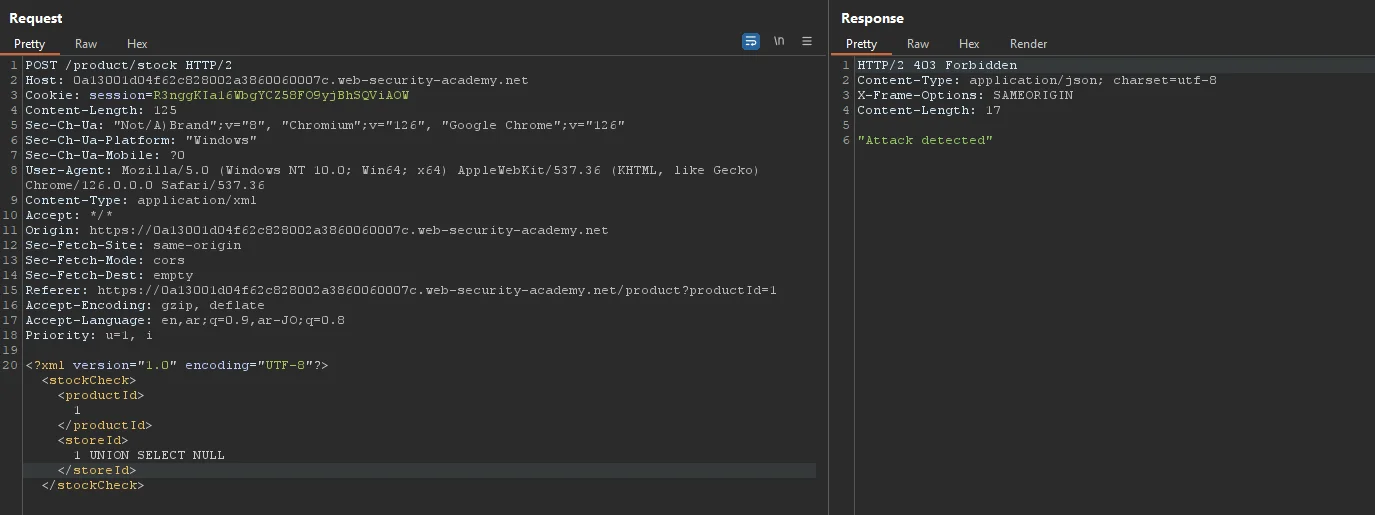Click response Content-Length: 17 header

928,110
